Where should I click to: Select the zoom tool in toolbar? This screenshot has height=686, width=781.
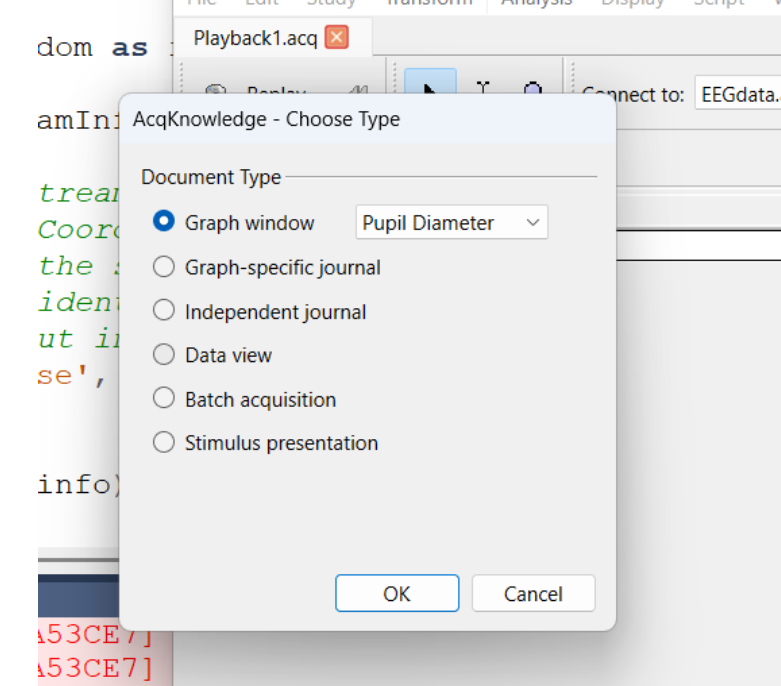click(x=533, y=87)
